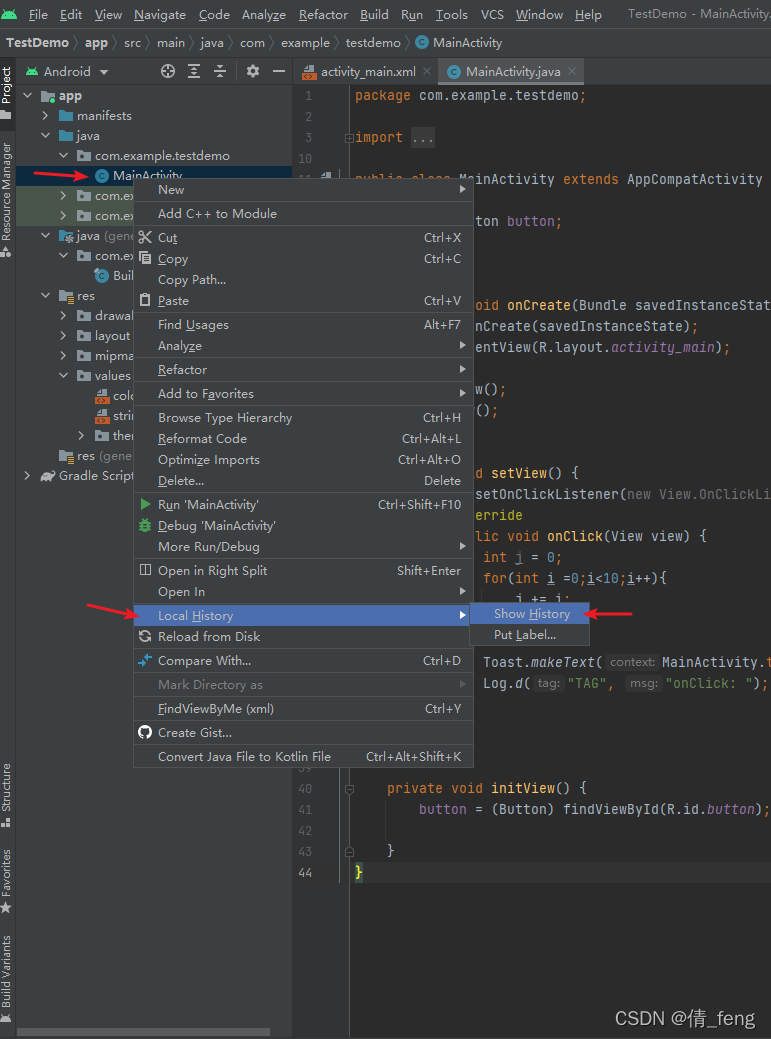This screenshot has width=771, height=1039.
Task: Open the VCS menu
Action: coord(492,15)
